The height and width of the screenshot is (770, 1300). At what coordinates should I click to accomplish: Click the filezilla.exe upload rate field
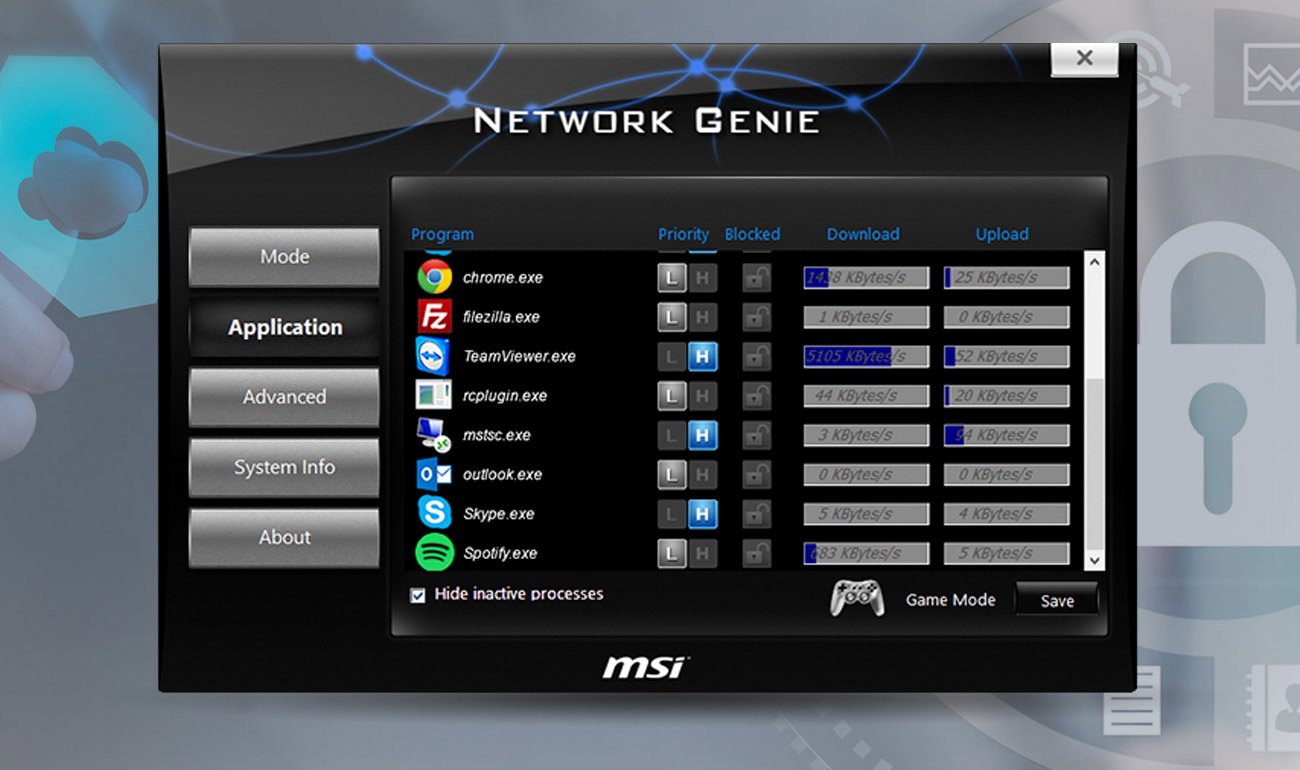(x=1006, y=317)
